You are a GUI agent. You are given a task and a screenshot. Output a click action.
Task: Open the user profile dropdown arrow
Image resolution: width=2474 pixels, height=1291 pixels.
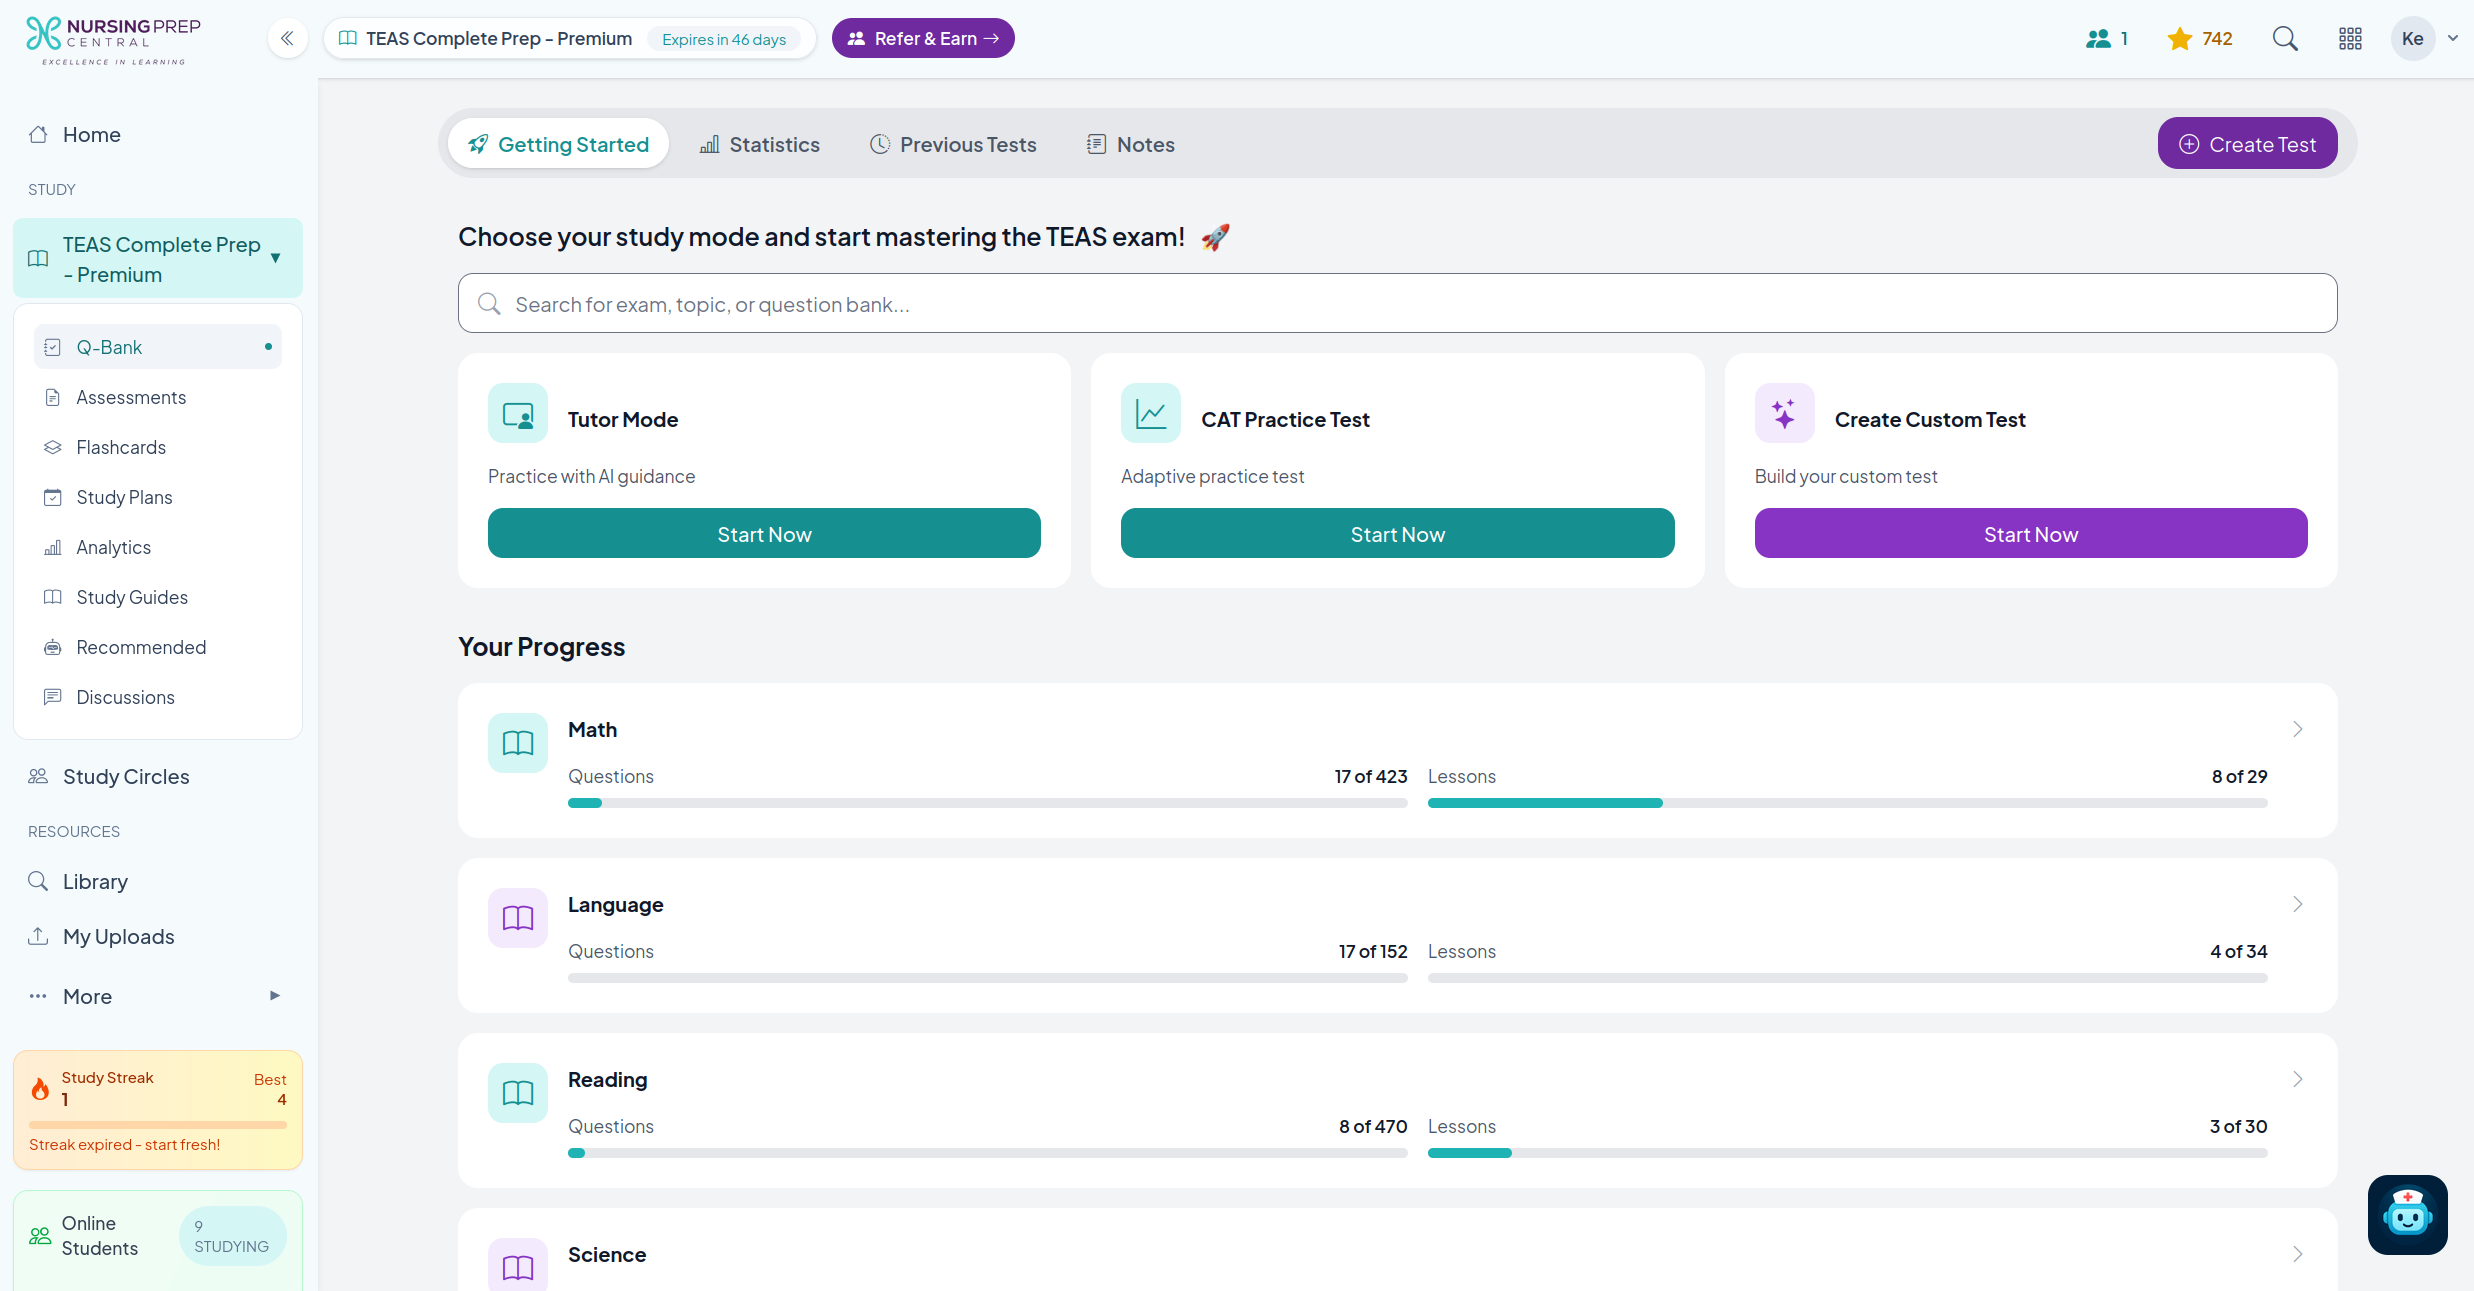(x=2453, y=39)
